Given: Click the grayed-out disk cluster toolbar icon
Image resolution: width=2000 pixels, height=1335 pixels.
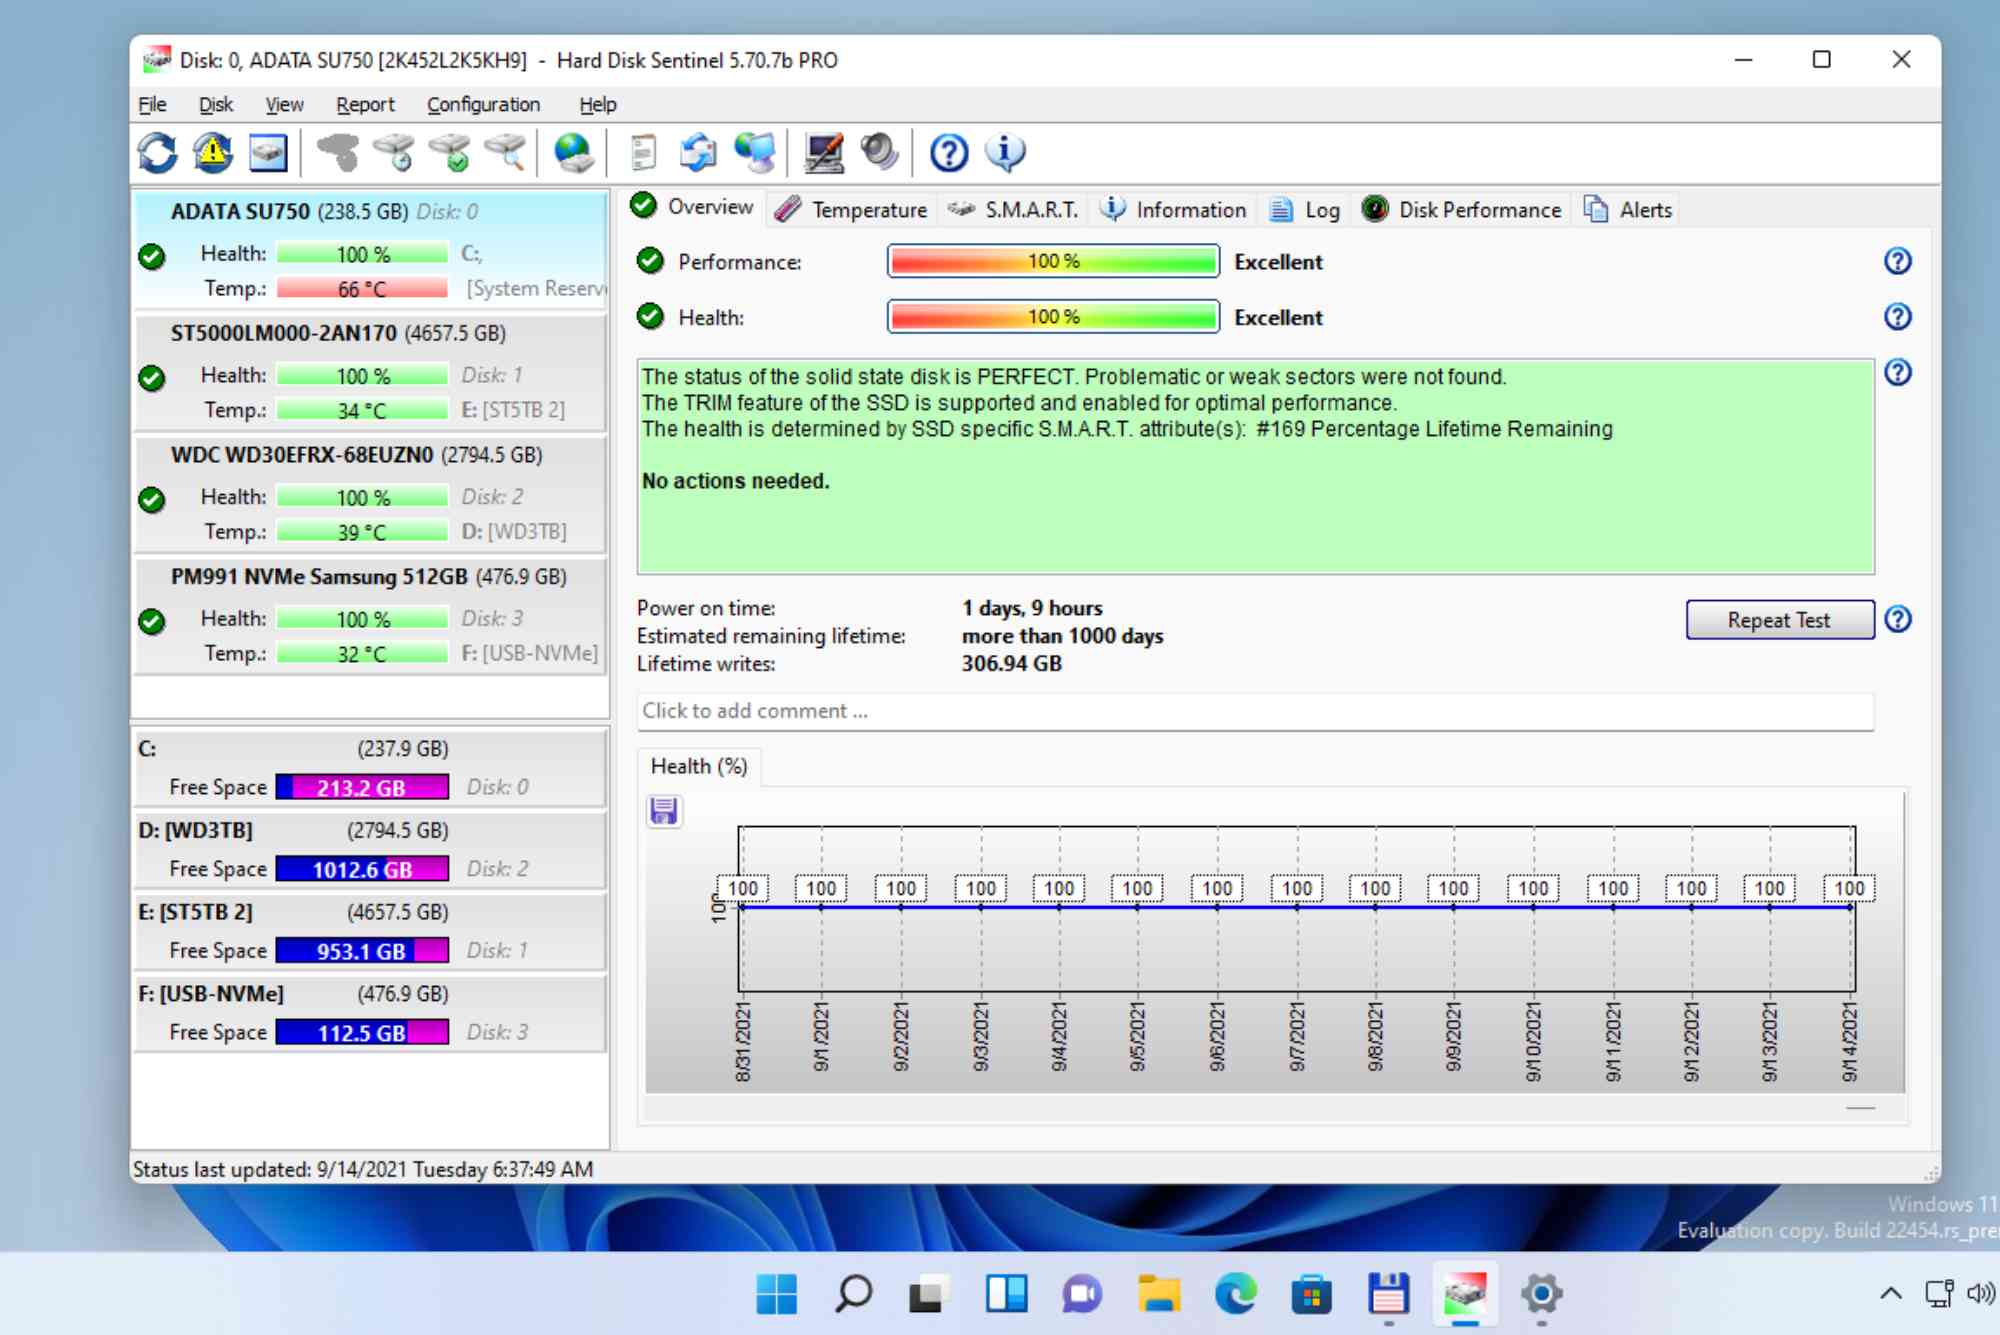Looking at the screenshot, I should pos(337,153).
